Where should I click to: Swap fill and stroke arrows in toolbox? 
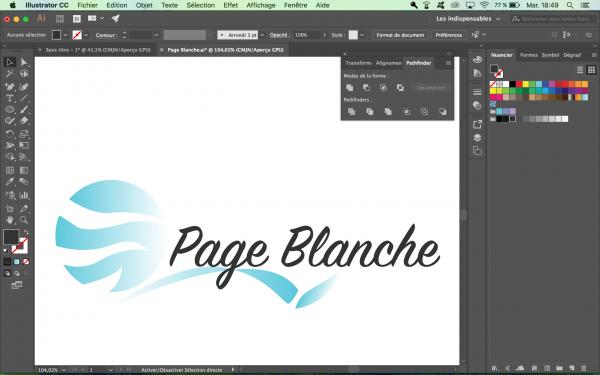tap(26, 232)
